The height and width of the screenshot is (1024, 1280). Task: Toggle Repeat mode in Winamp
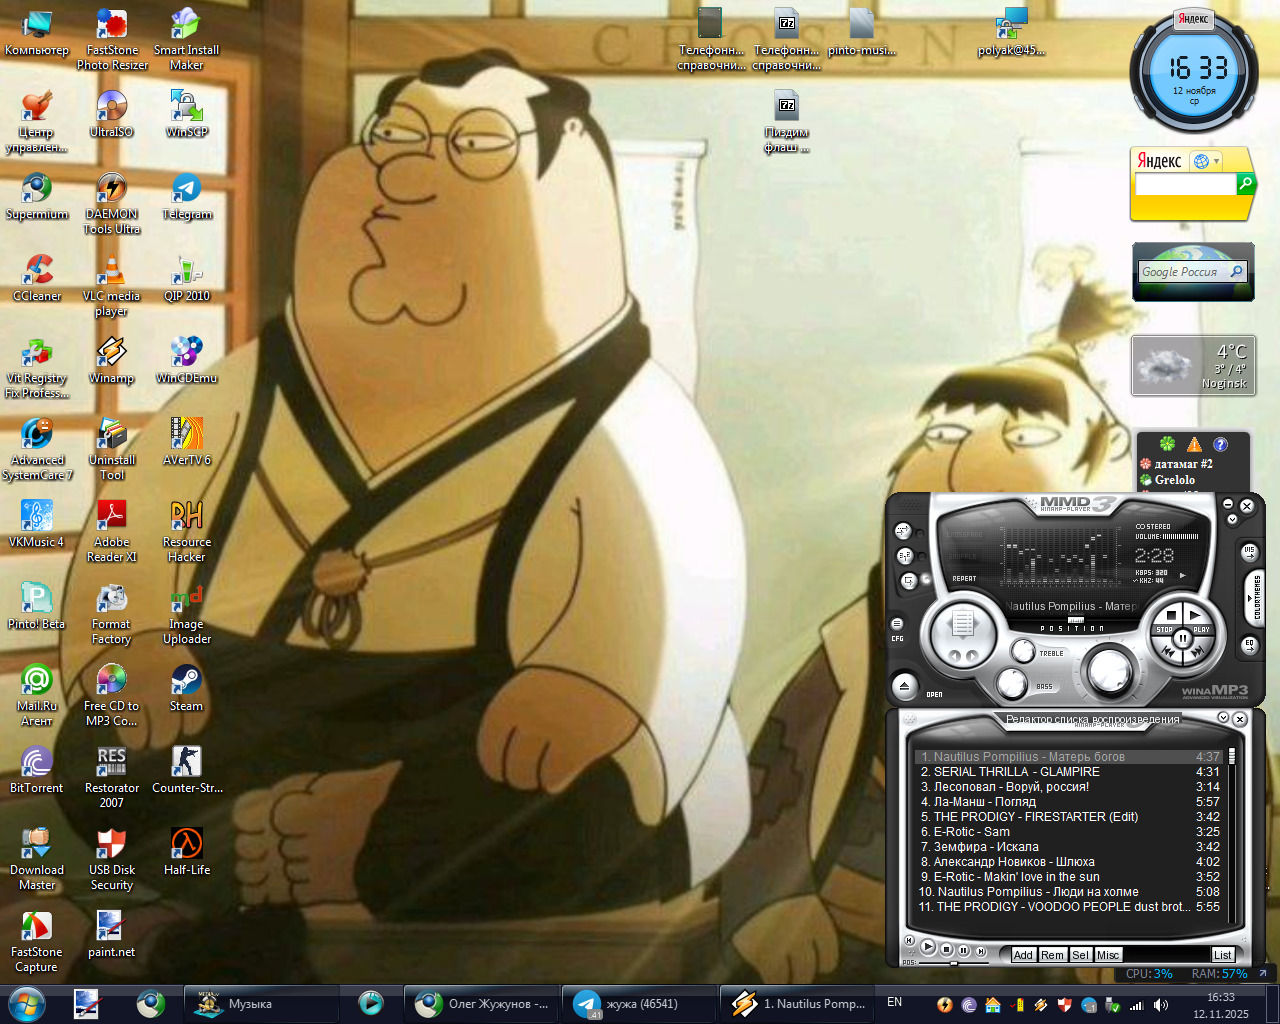pyautogui.click(x=909, y=580)
